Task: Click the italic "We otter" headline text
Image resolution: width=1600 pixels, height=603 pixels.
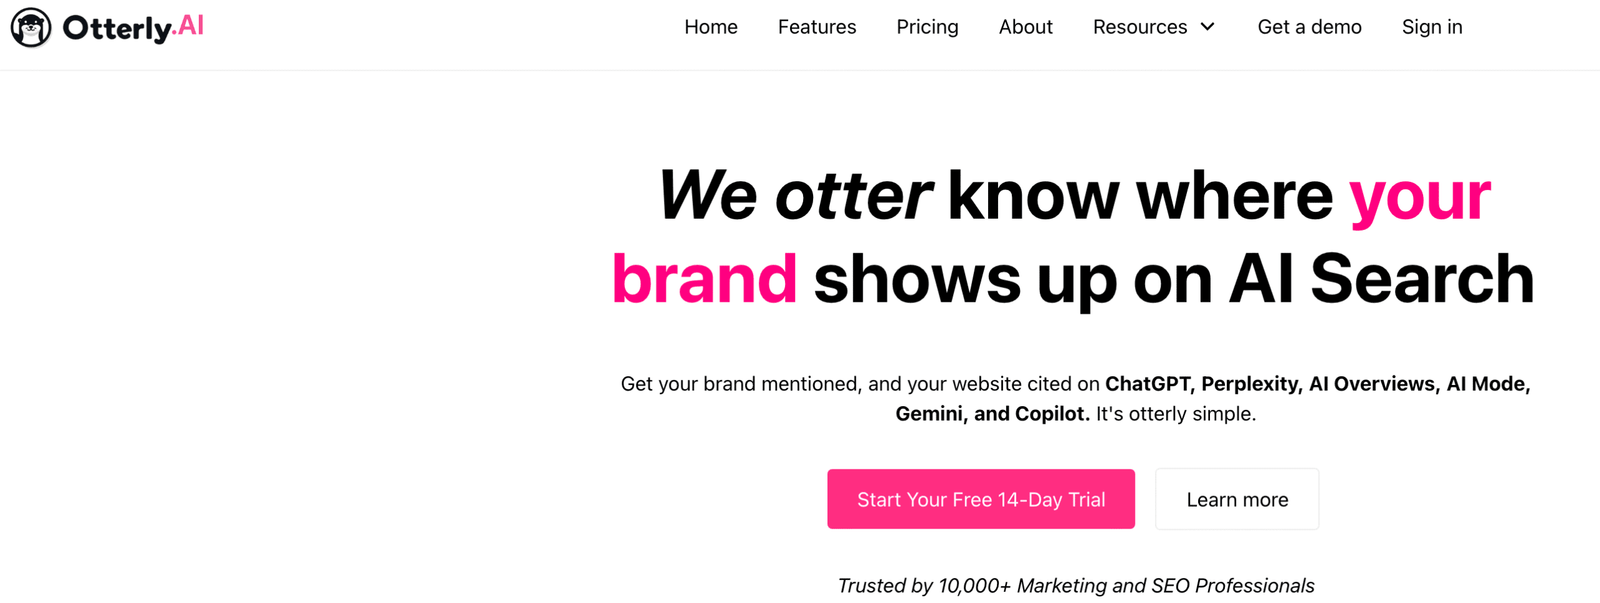Action: 794,195
